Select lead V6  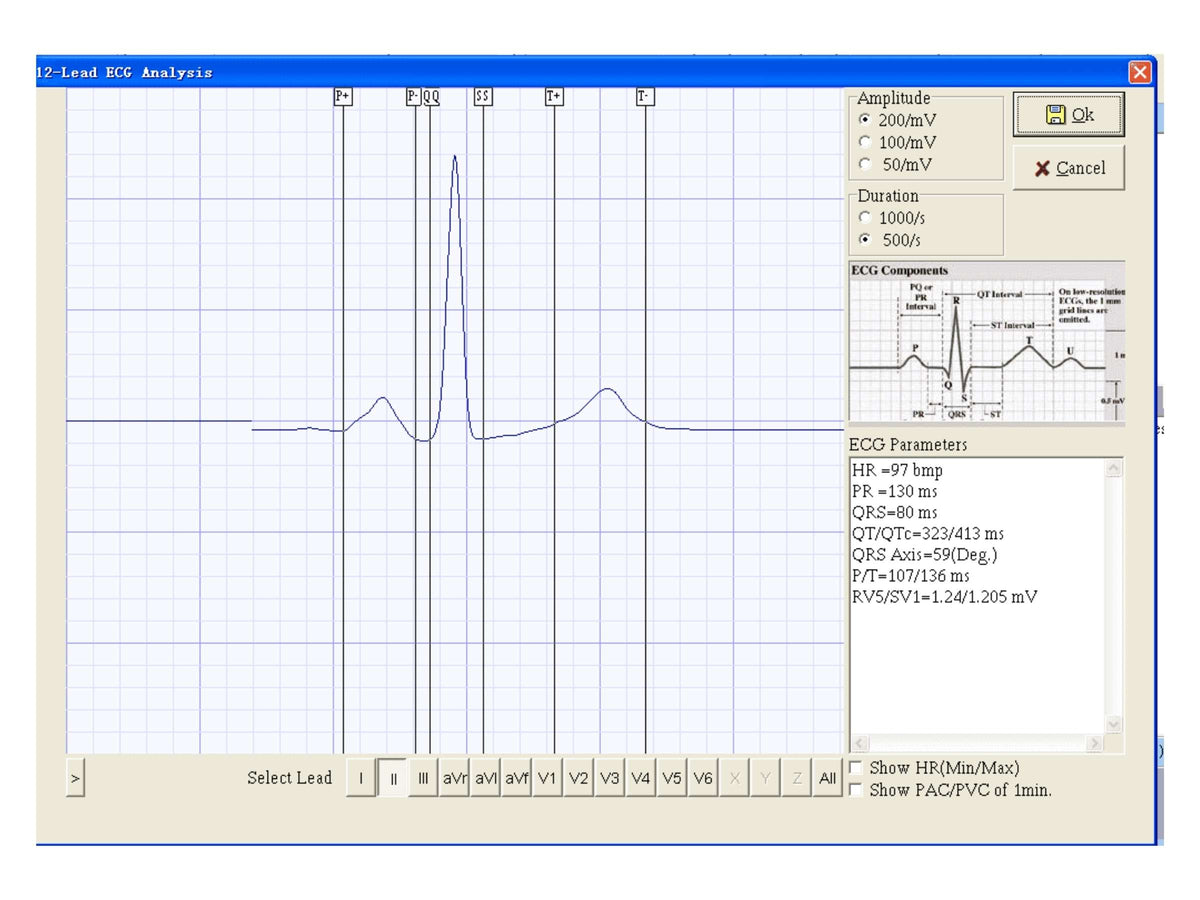(x=703, y=778)
